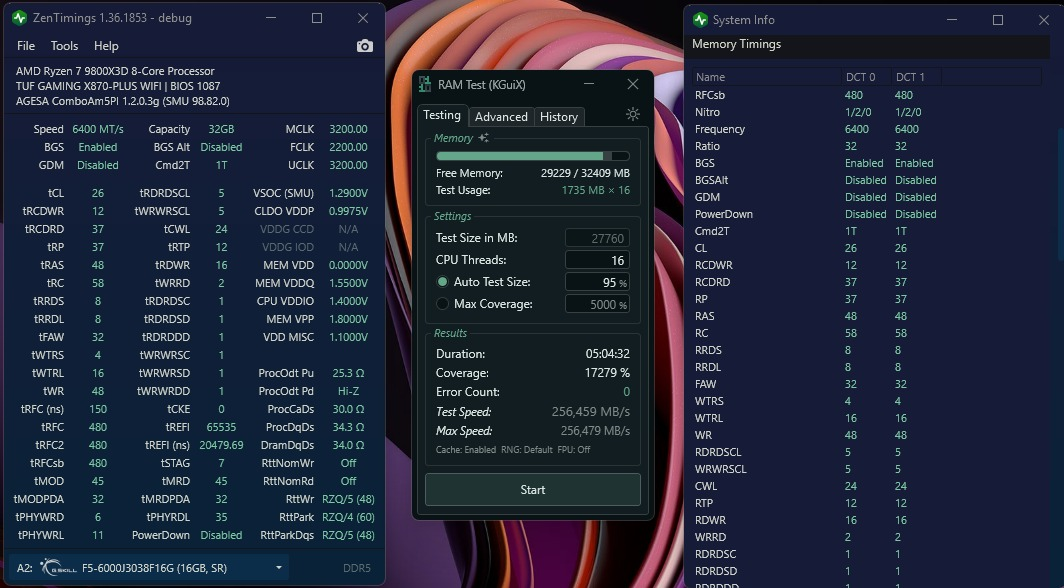Image resolution: width=1064 pixels, height=588 pixels.
Task: Click the CPU Threads input field
Action: click(x=597, y=260)
